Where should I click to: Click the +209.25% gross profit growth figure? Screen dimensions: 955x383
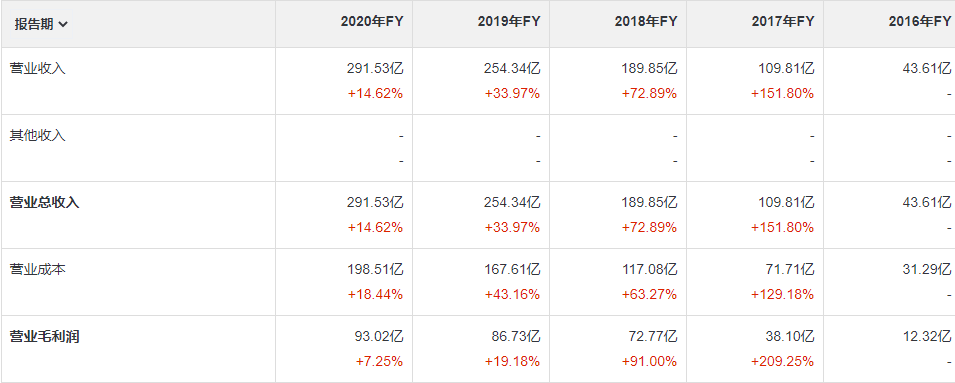(x=782, y=362)
